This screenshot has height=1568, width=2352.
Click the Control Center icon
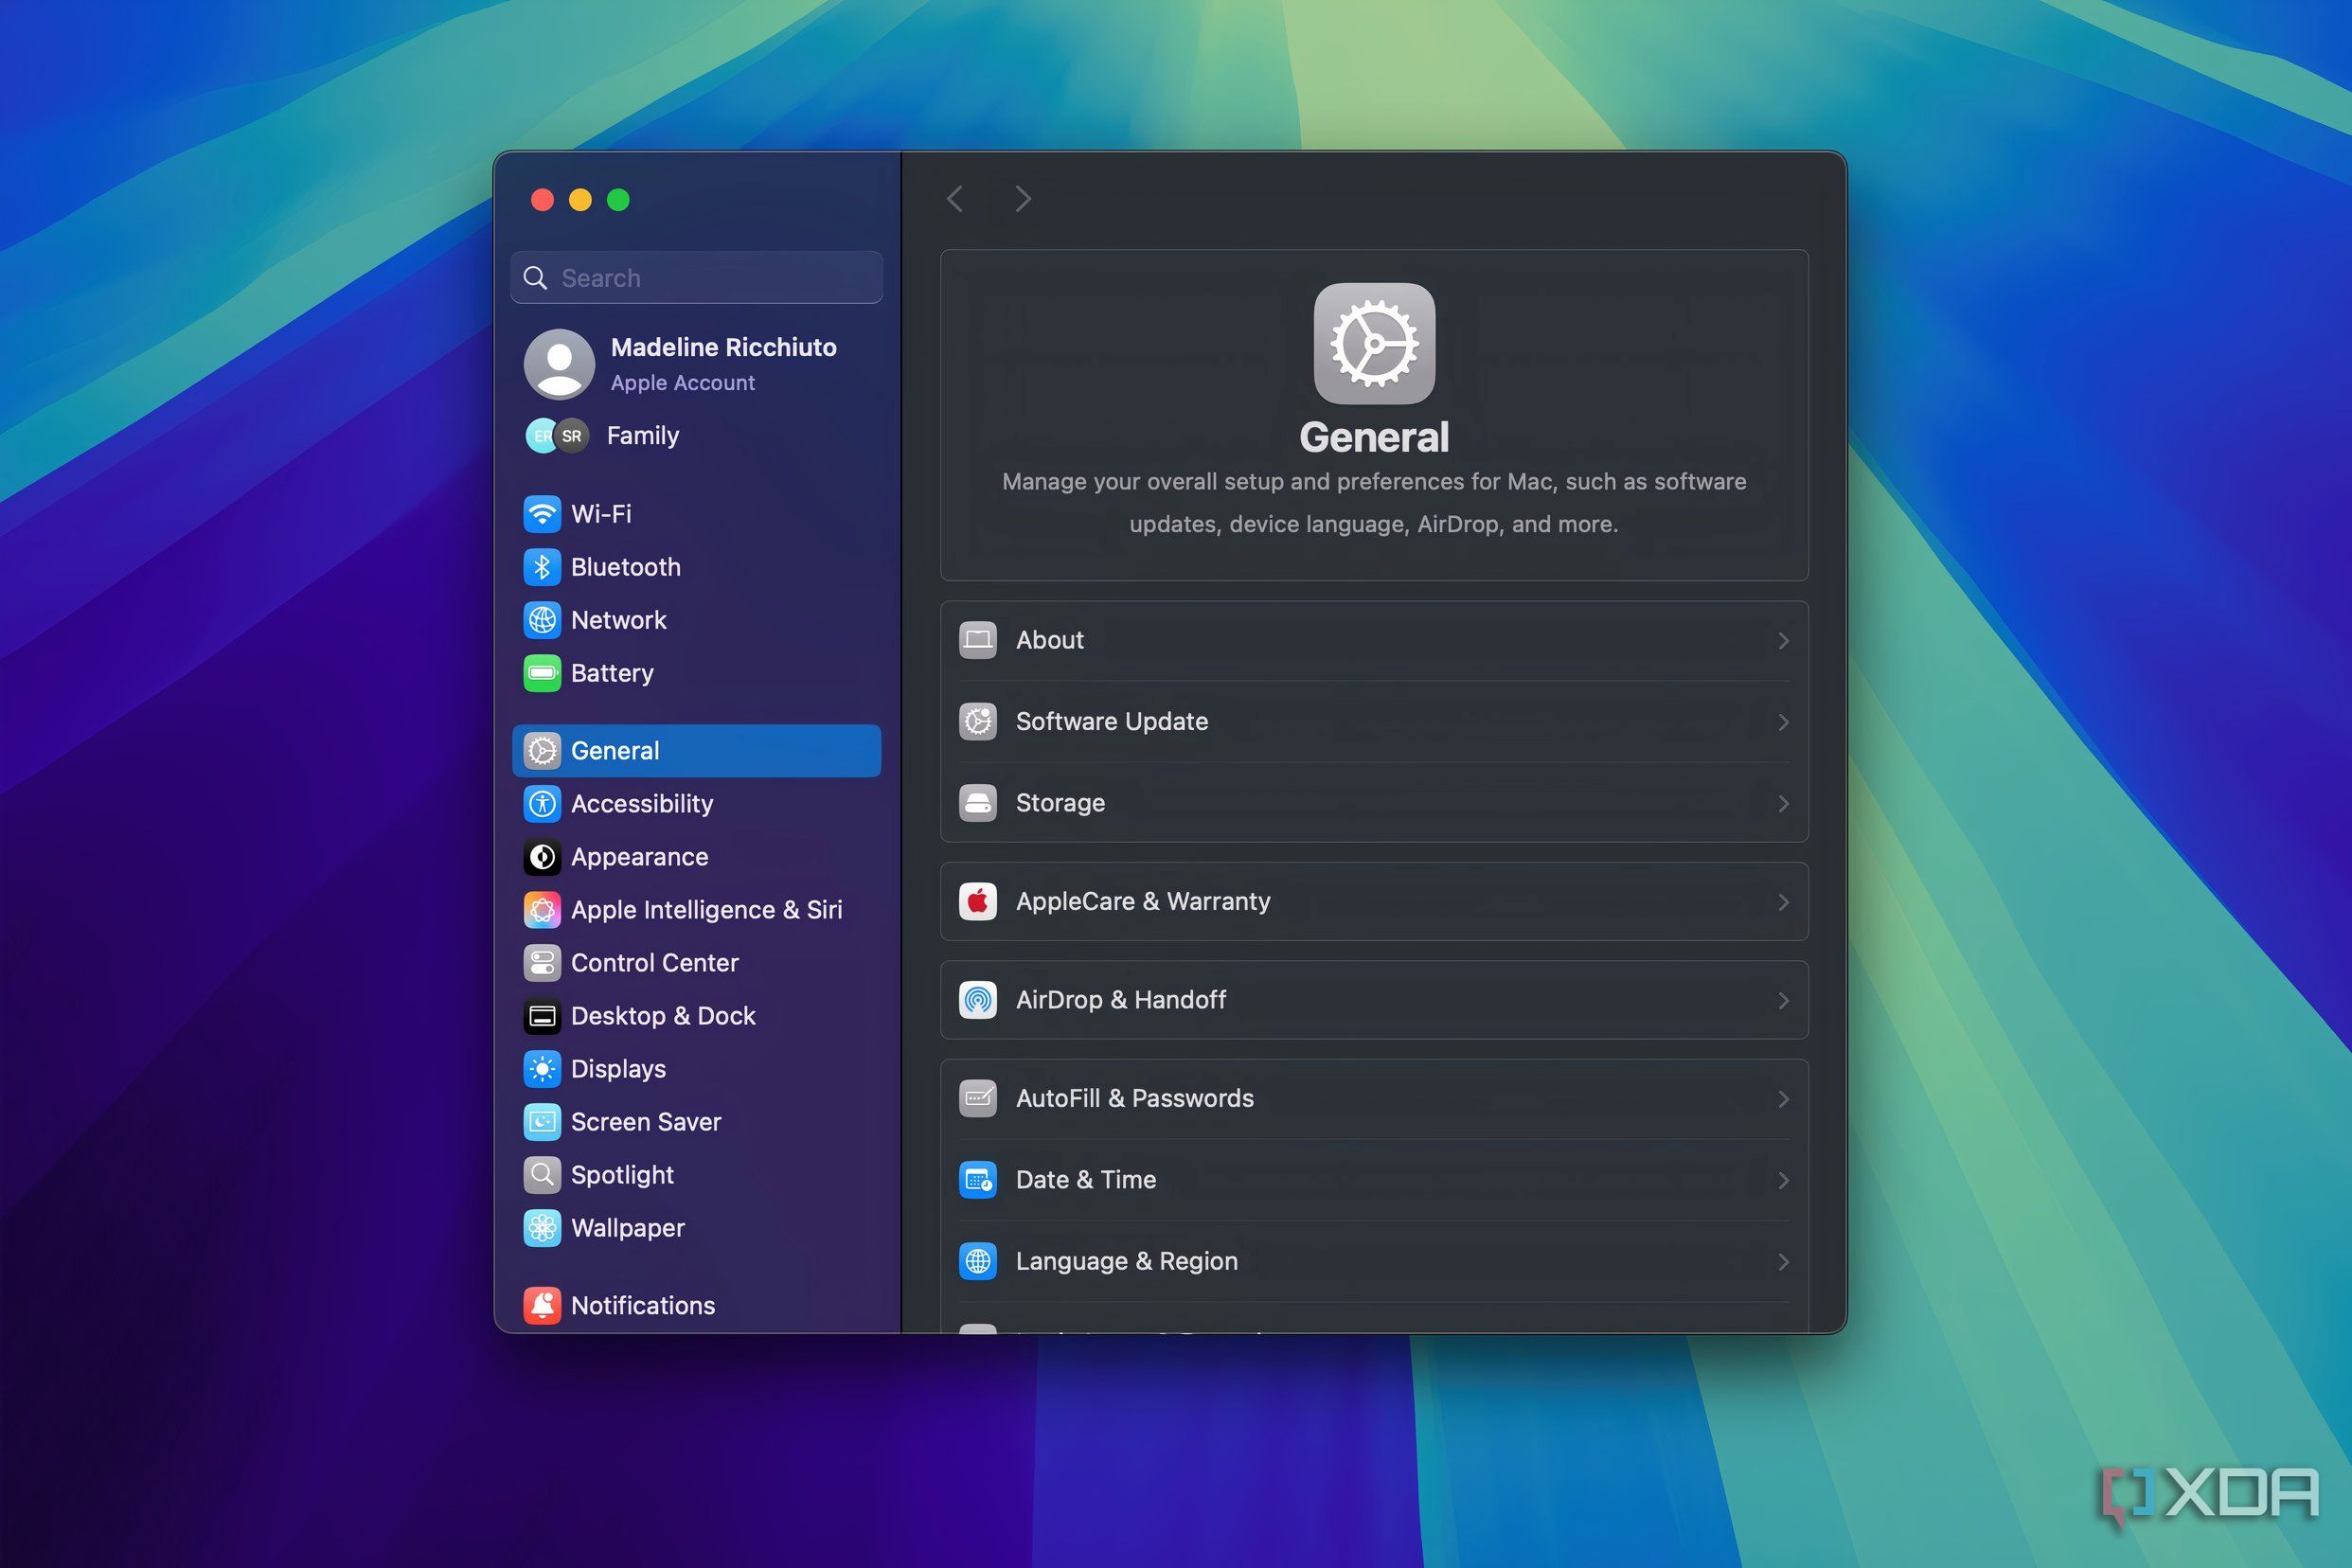click(542, 963)
